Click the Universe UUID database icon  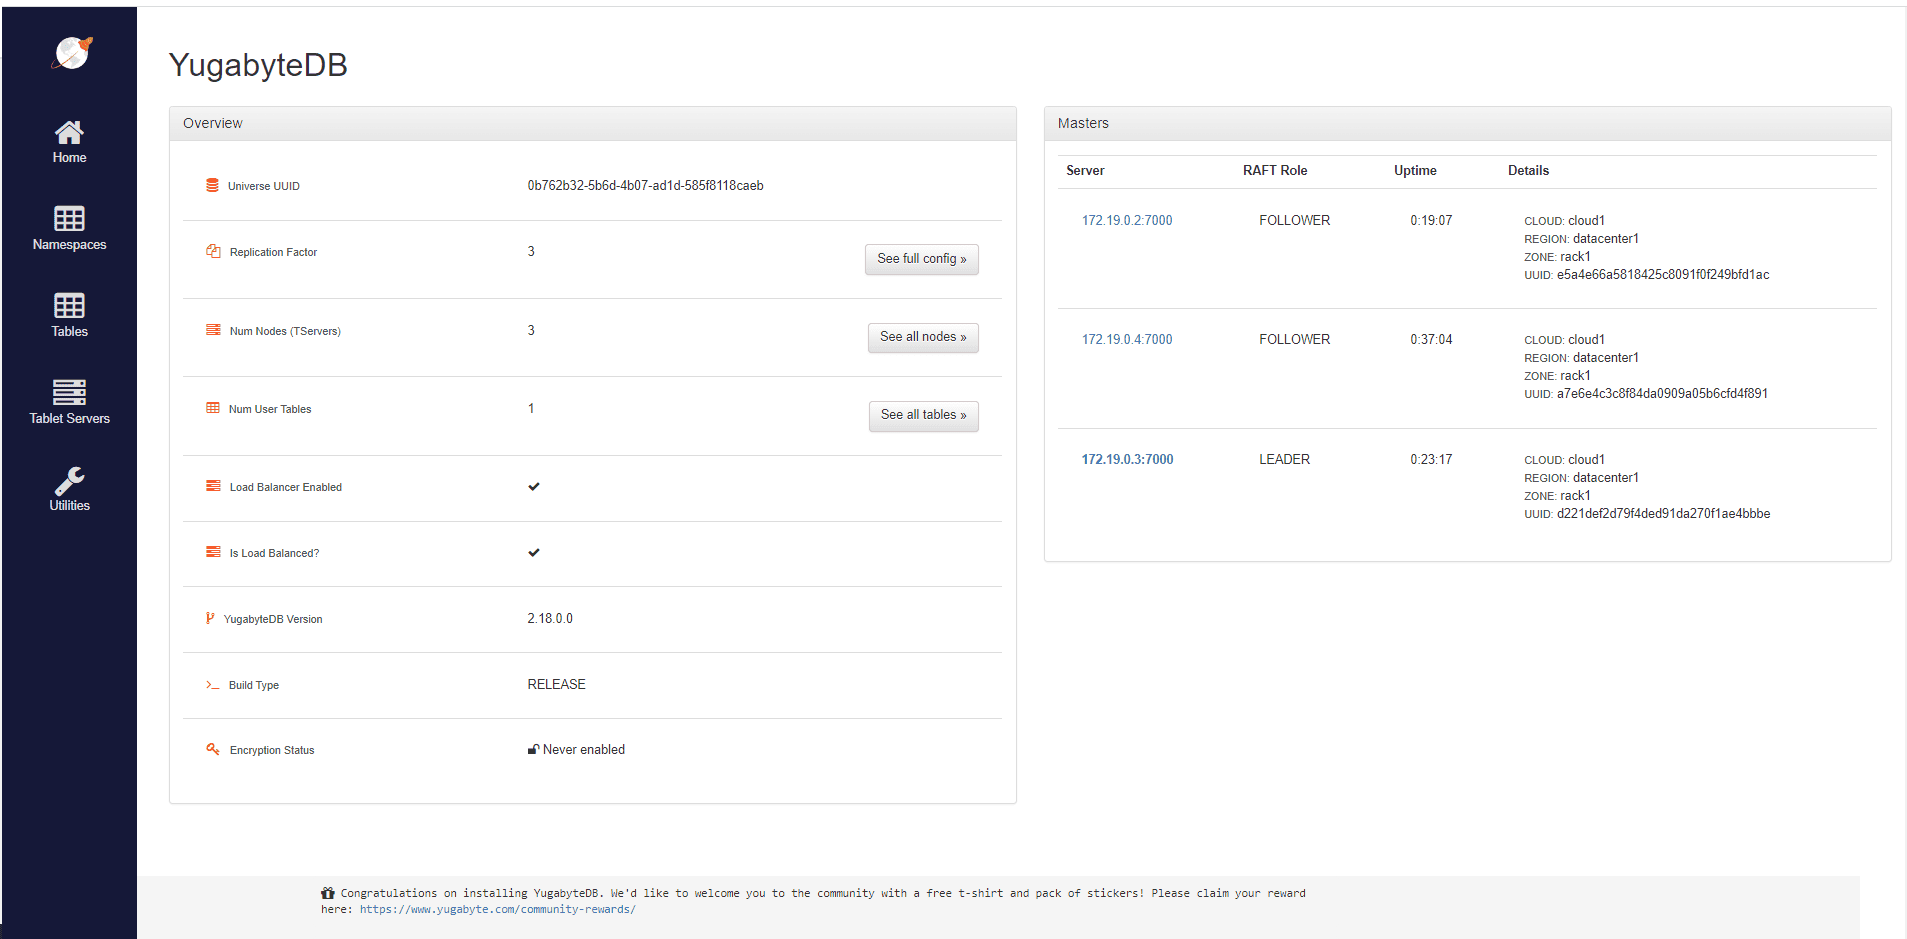click(212, 185)
